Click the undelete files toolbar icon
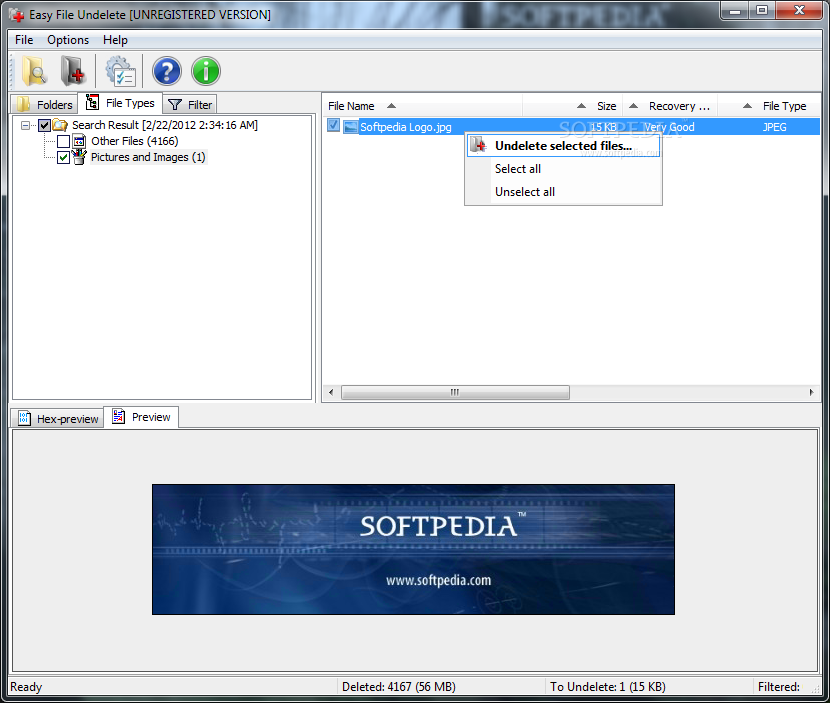This screenshot has height=703, width=830. [x=73, y=71]
